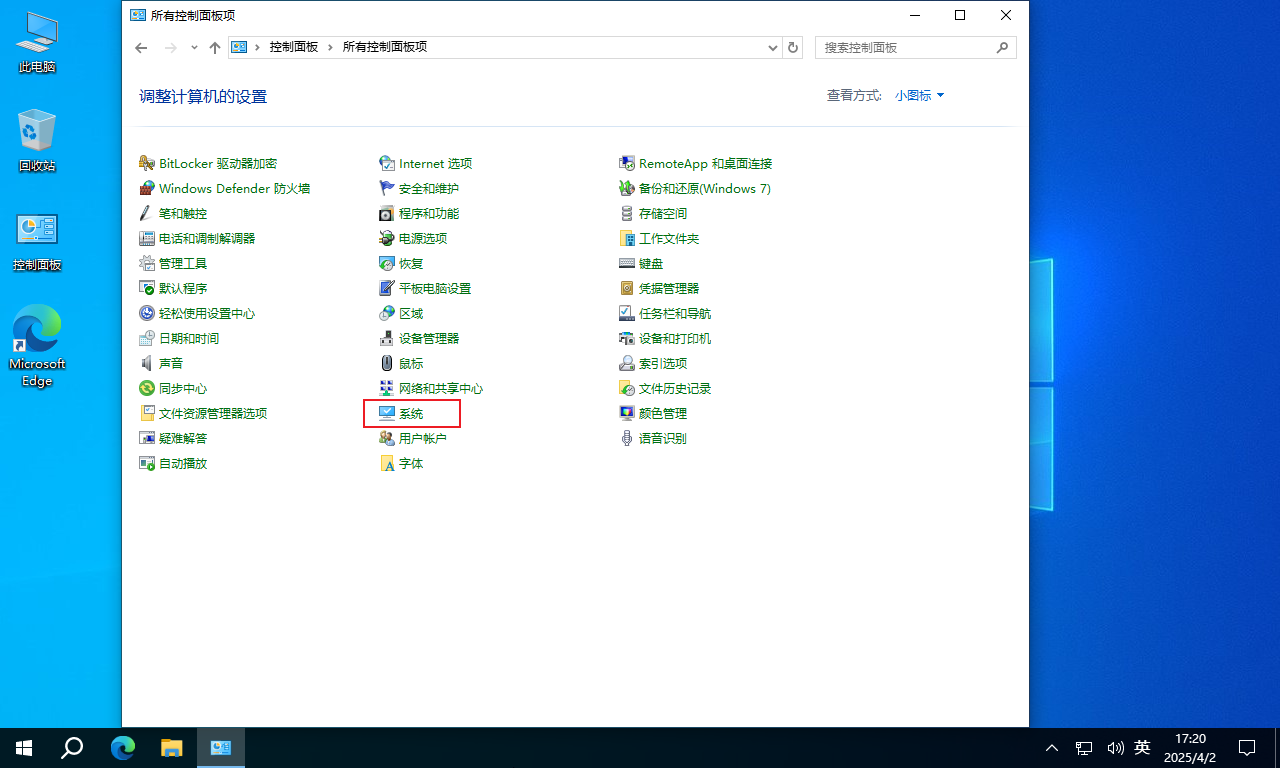Open the BitLocker 驱动器加密 icon

coord(147,163)
